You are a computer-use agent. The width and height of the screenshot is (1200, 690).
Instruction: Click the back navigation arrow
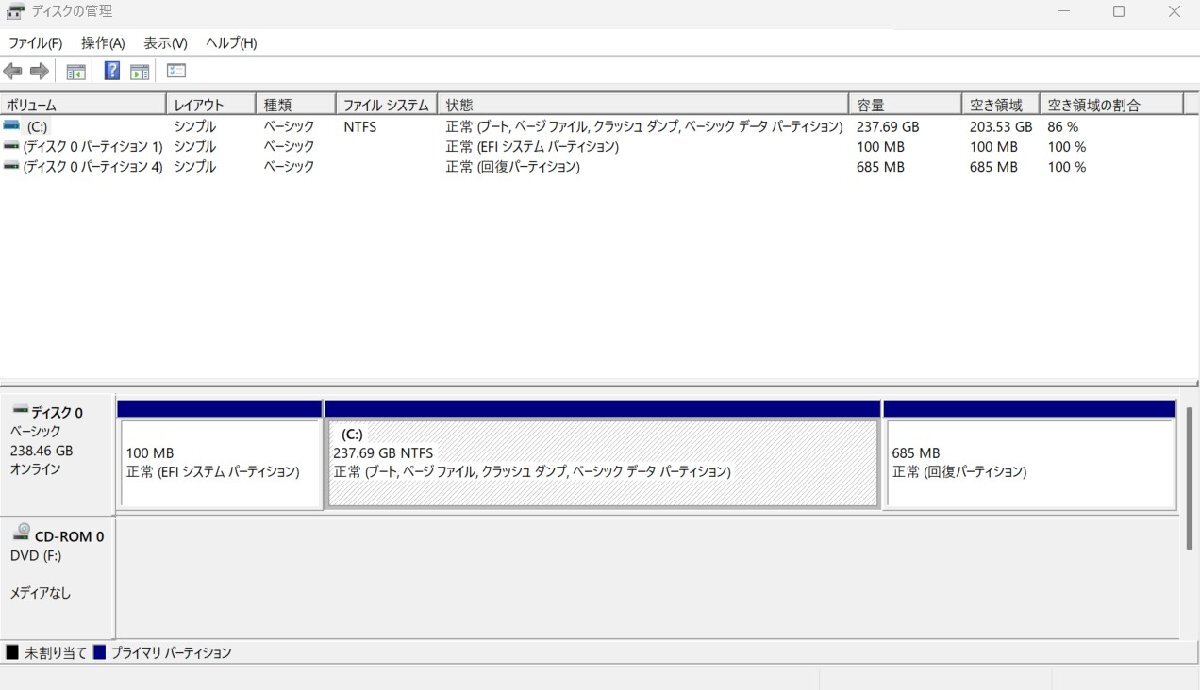[13, 70]
